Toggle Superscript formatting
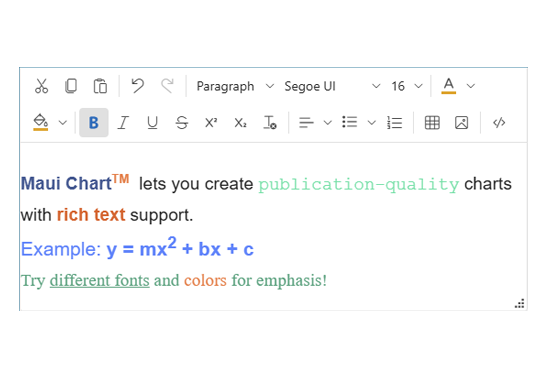Viewport: 550px width, 380px height. 211,123
